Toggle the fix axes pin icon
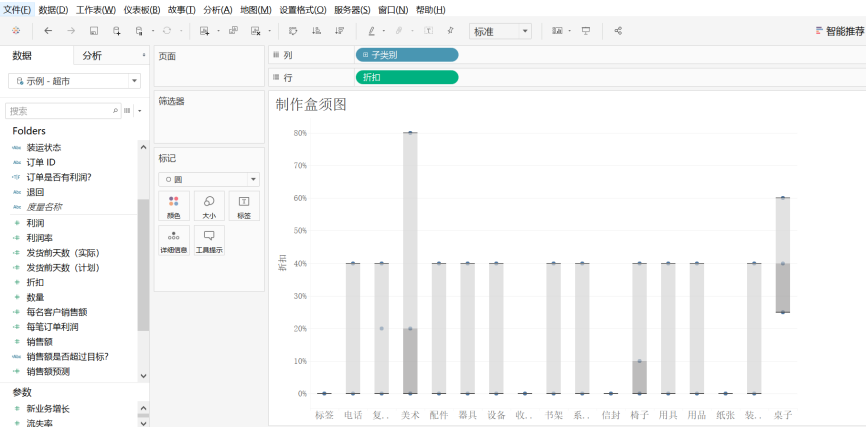The height and width of the screenshot is (427, 866). [450, 31]
